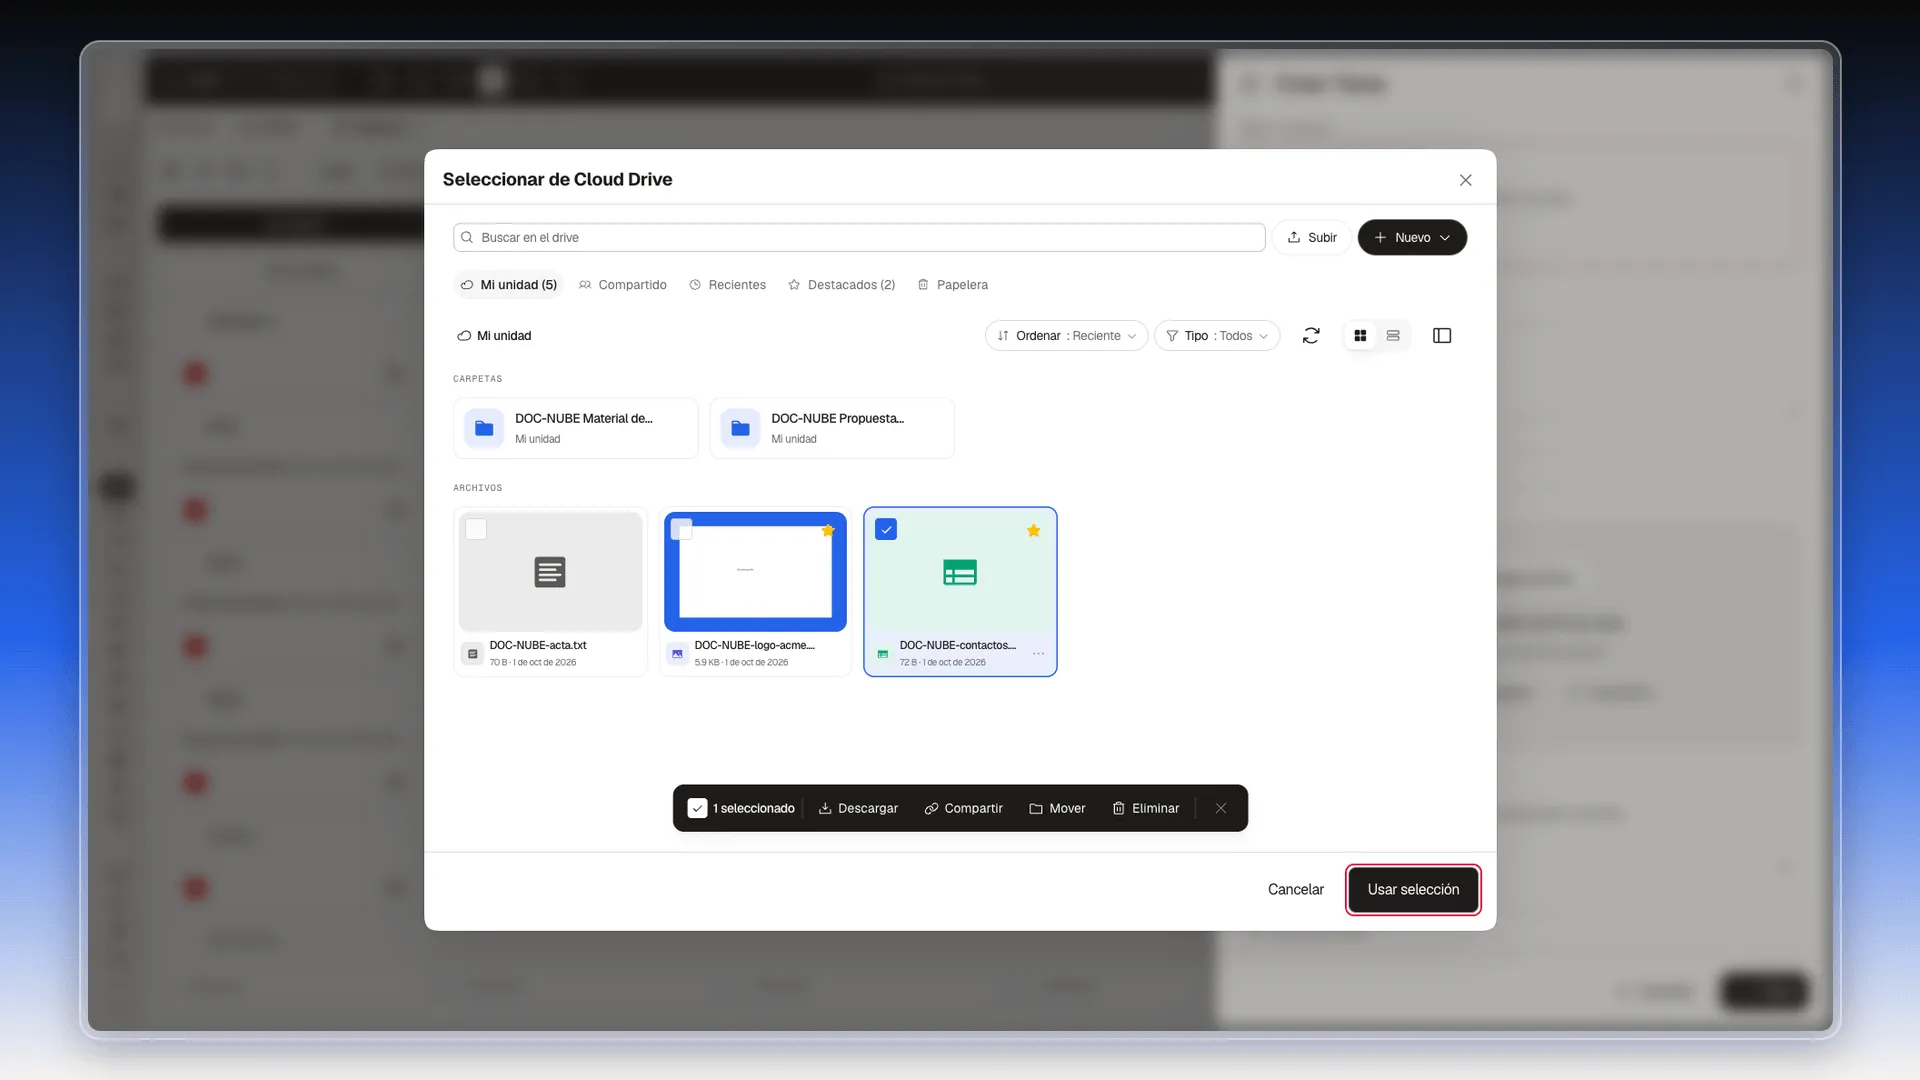Click the text document thumbnail of DOC-NUBE-acta.txt

click(x=550, y=572)
